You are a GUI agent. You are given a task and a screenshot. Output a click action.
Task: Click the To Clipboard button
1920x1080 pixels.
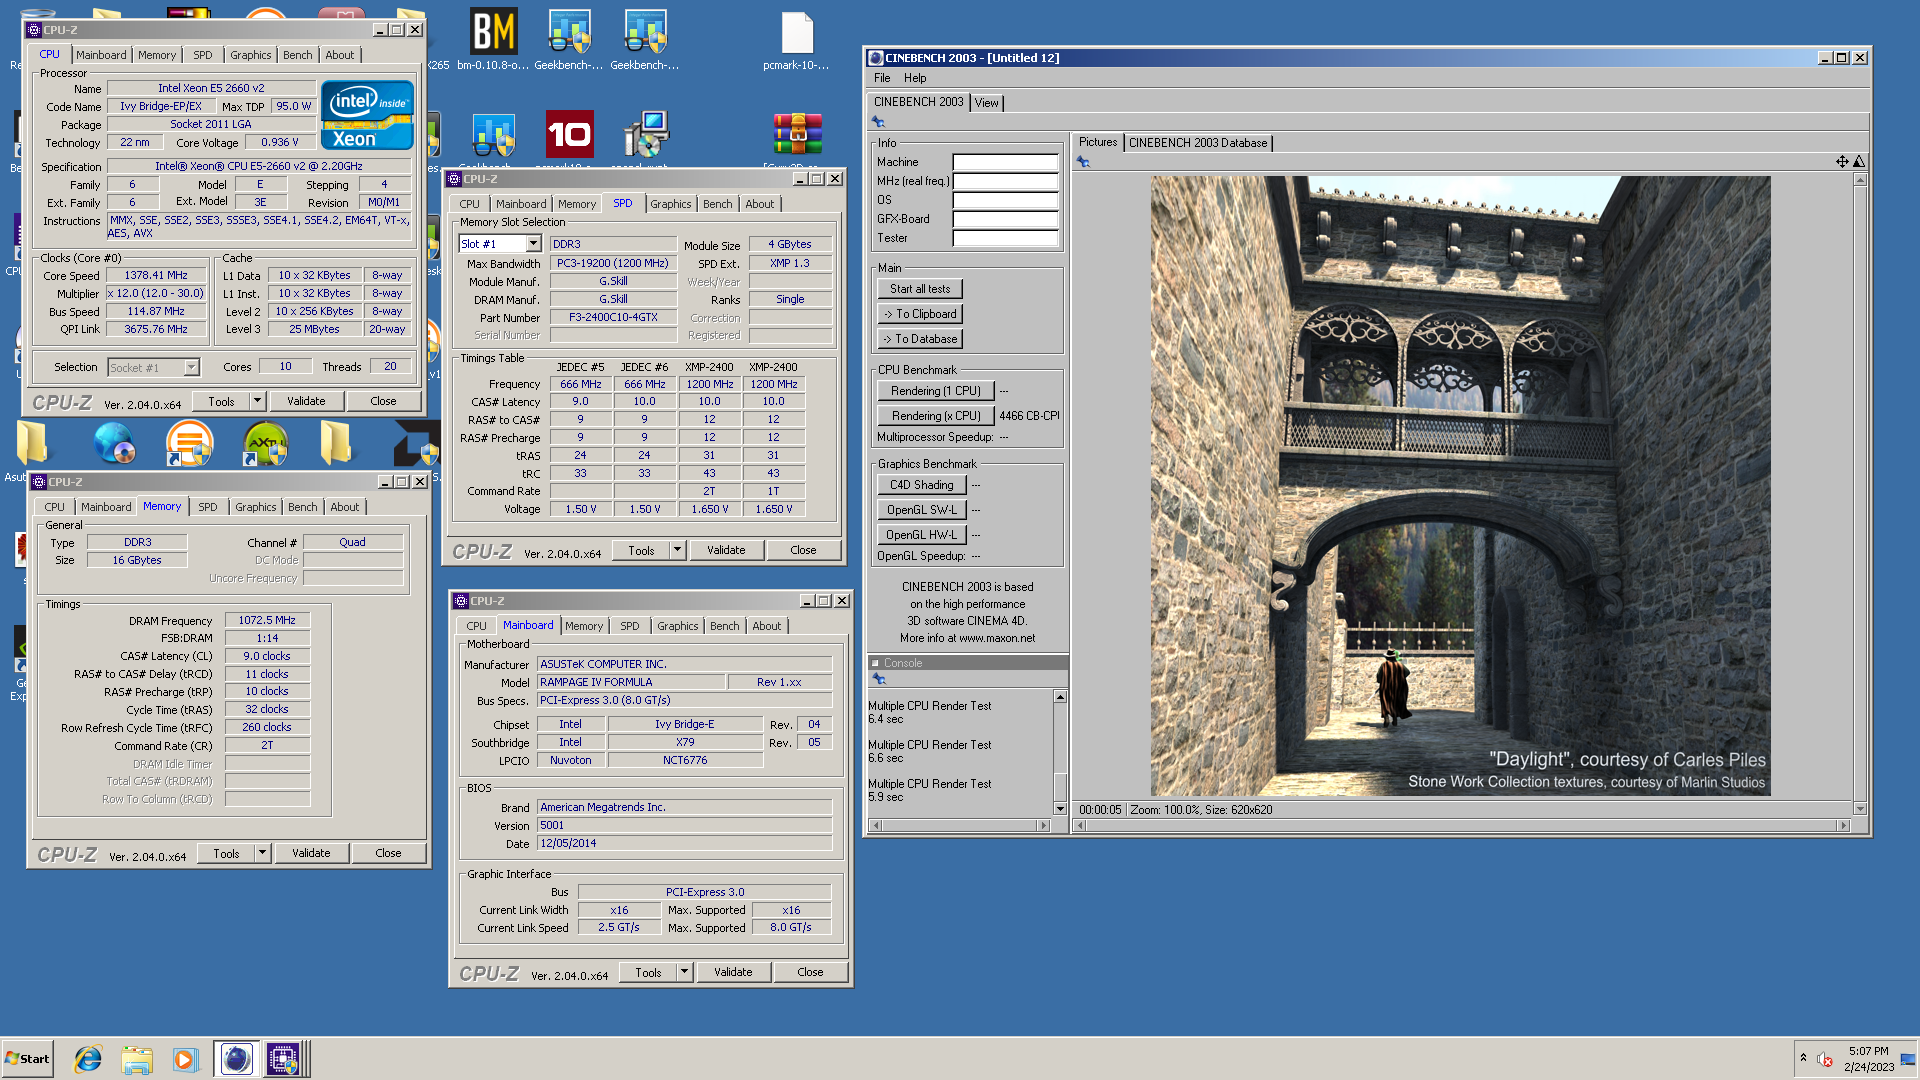click(x=920, y=314)
